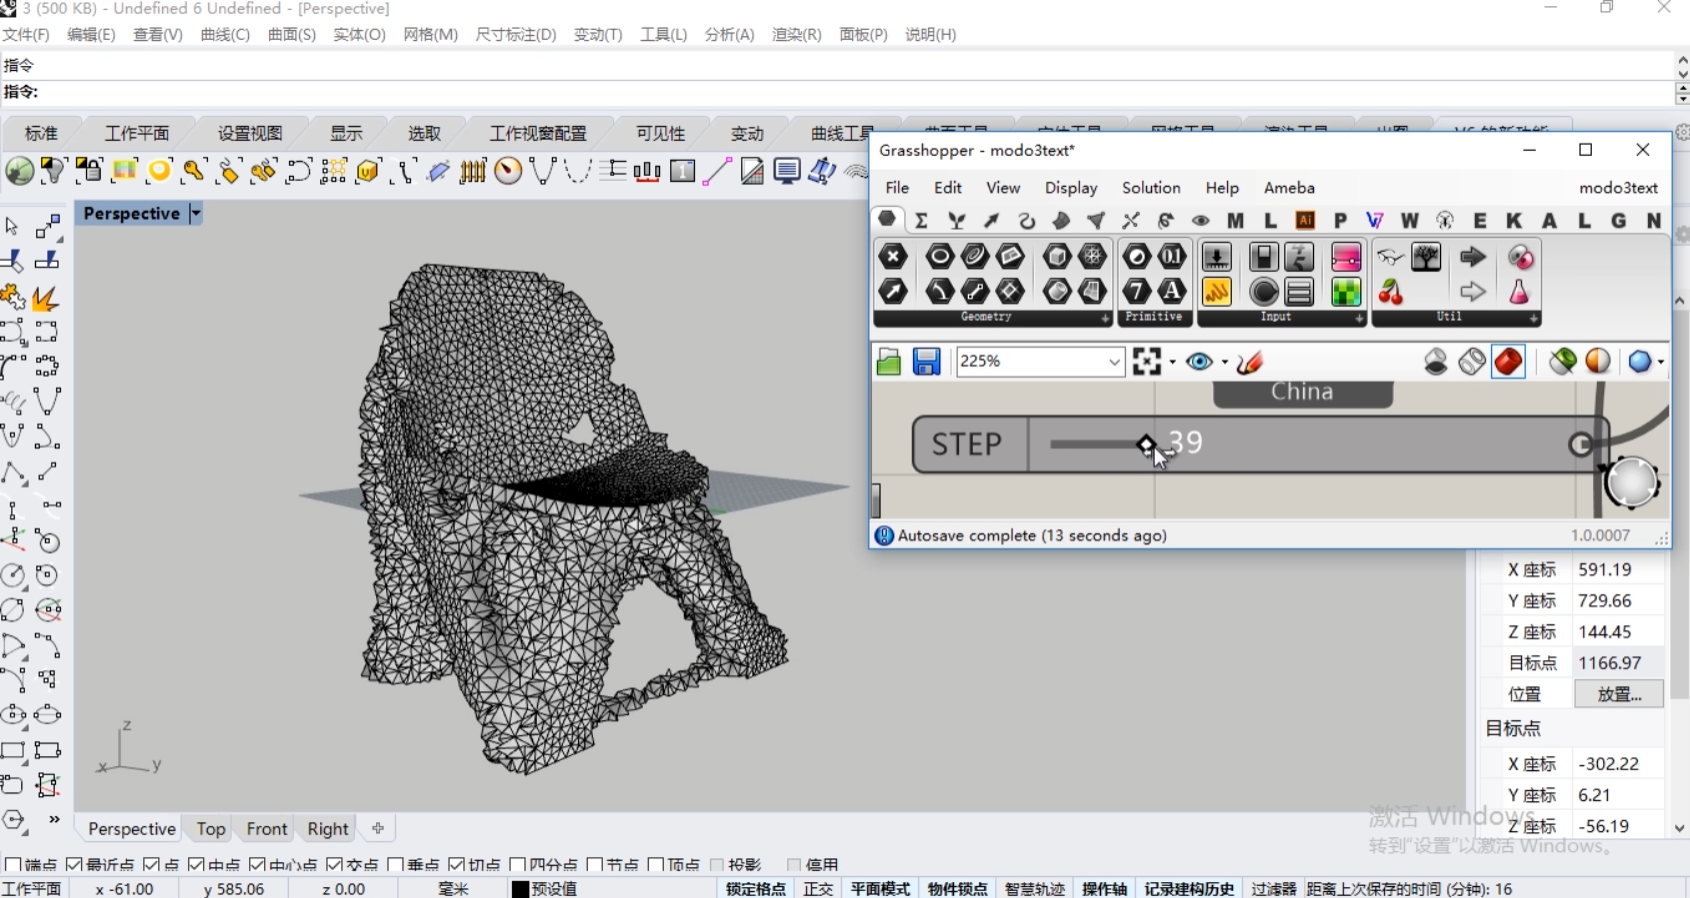Viewport: 1690px width, 898px height.
Task: Switch to the Top viewport tab
Action: 210,829
